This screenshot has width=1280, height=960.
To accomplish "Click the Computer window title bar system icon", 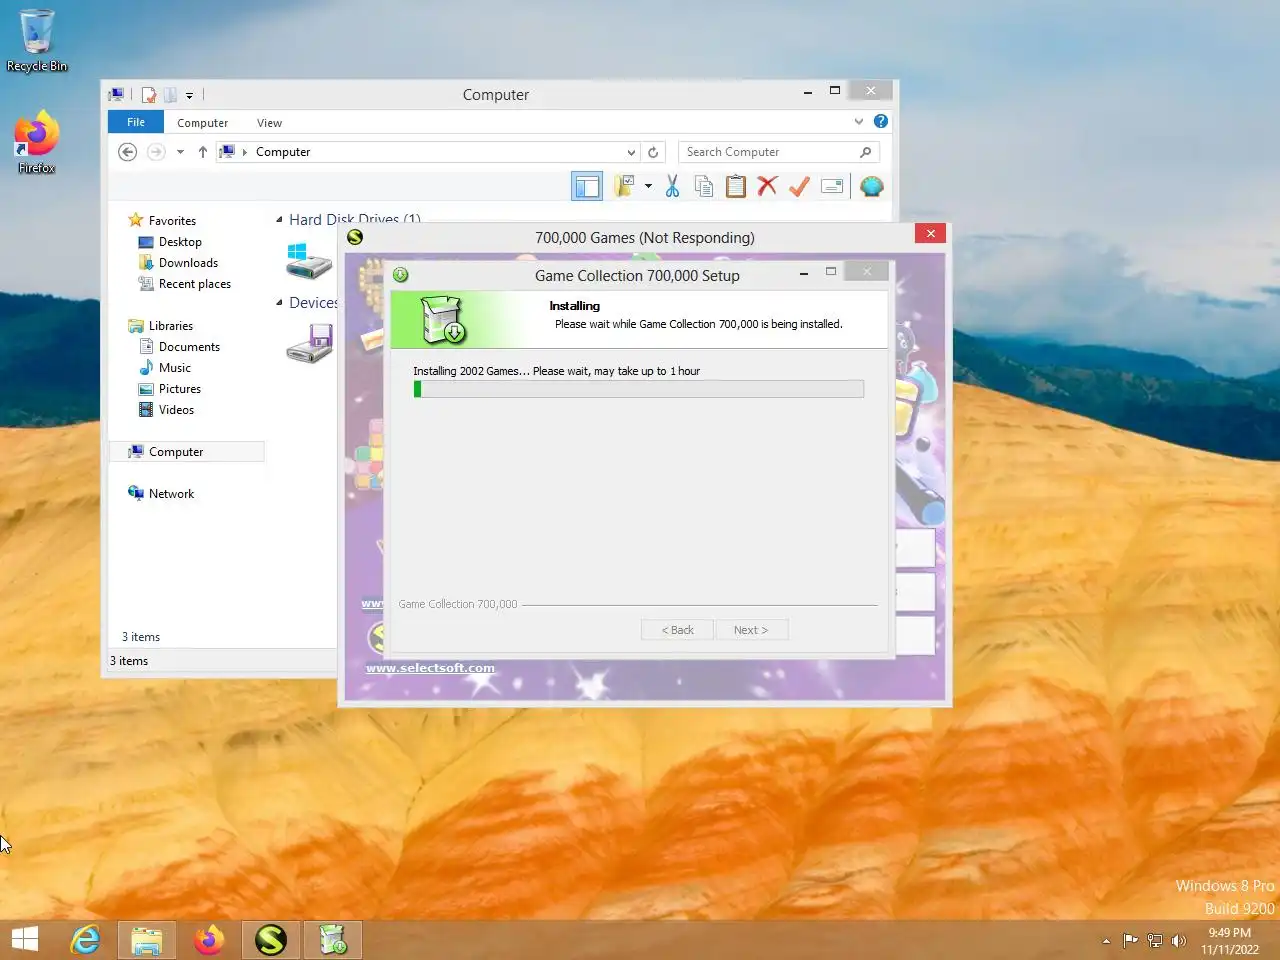I will pos(117,95).
